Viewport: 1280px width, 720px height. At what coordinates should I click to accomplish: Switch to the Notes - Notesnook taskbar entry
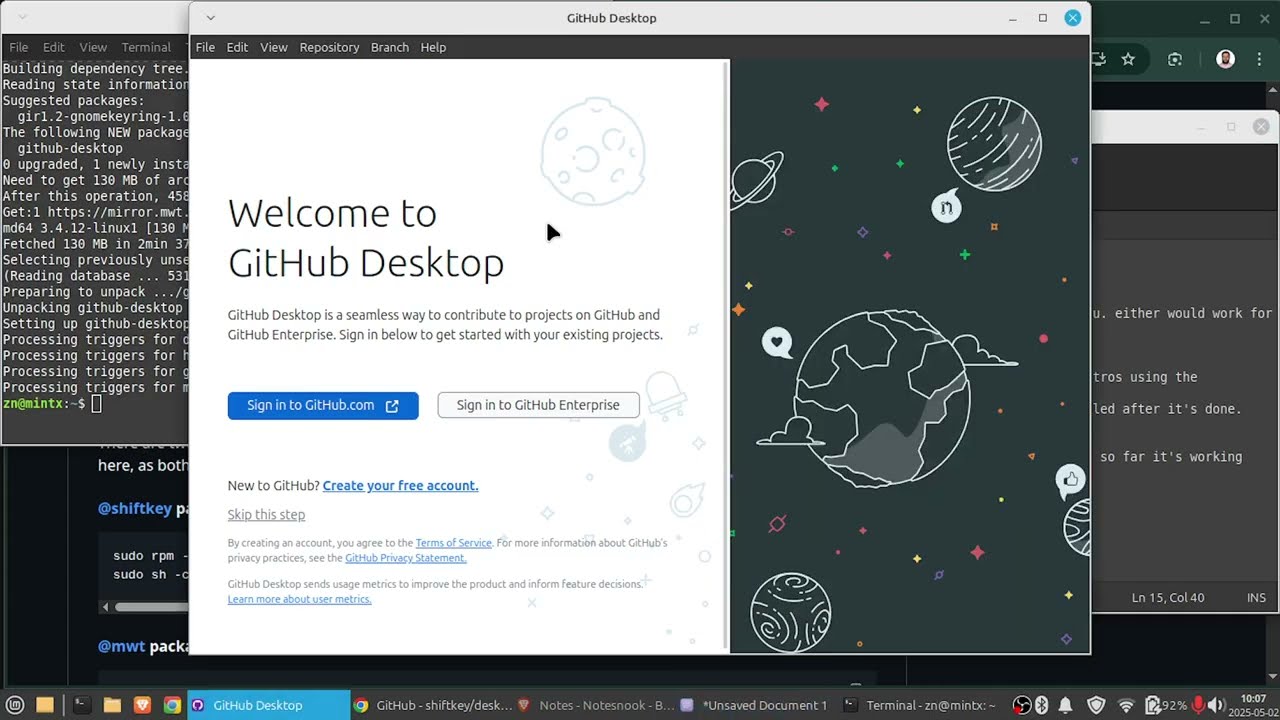pos(595,705)
